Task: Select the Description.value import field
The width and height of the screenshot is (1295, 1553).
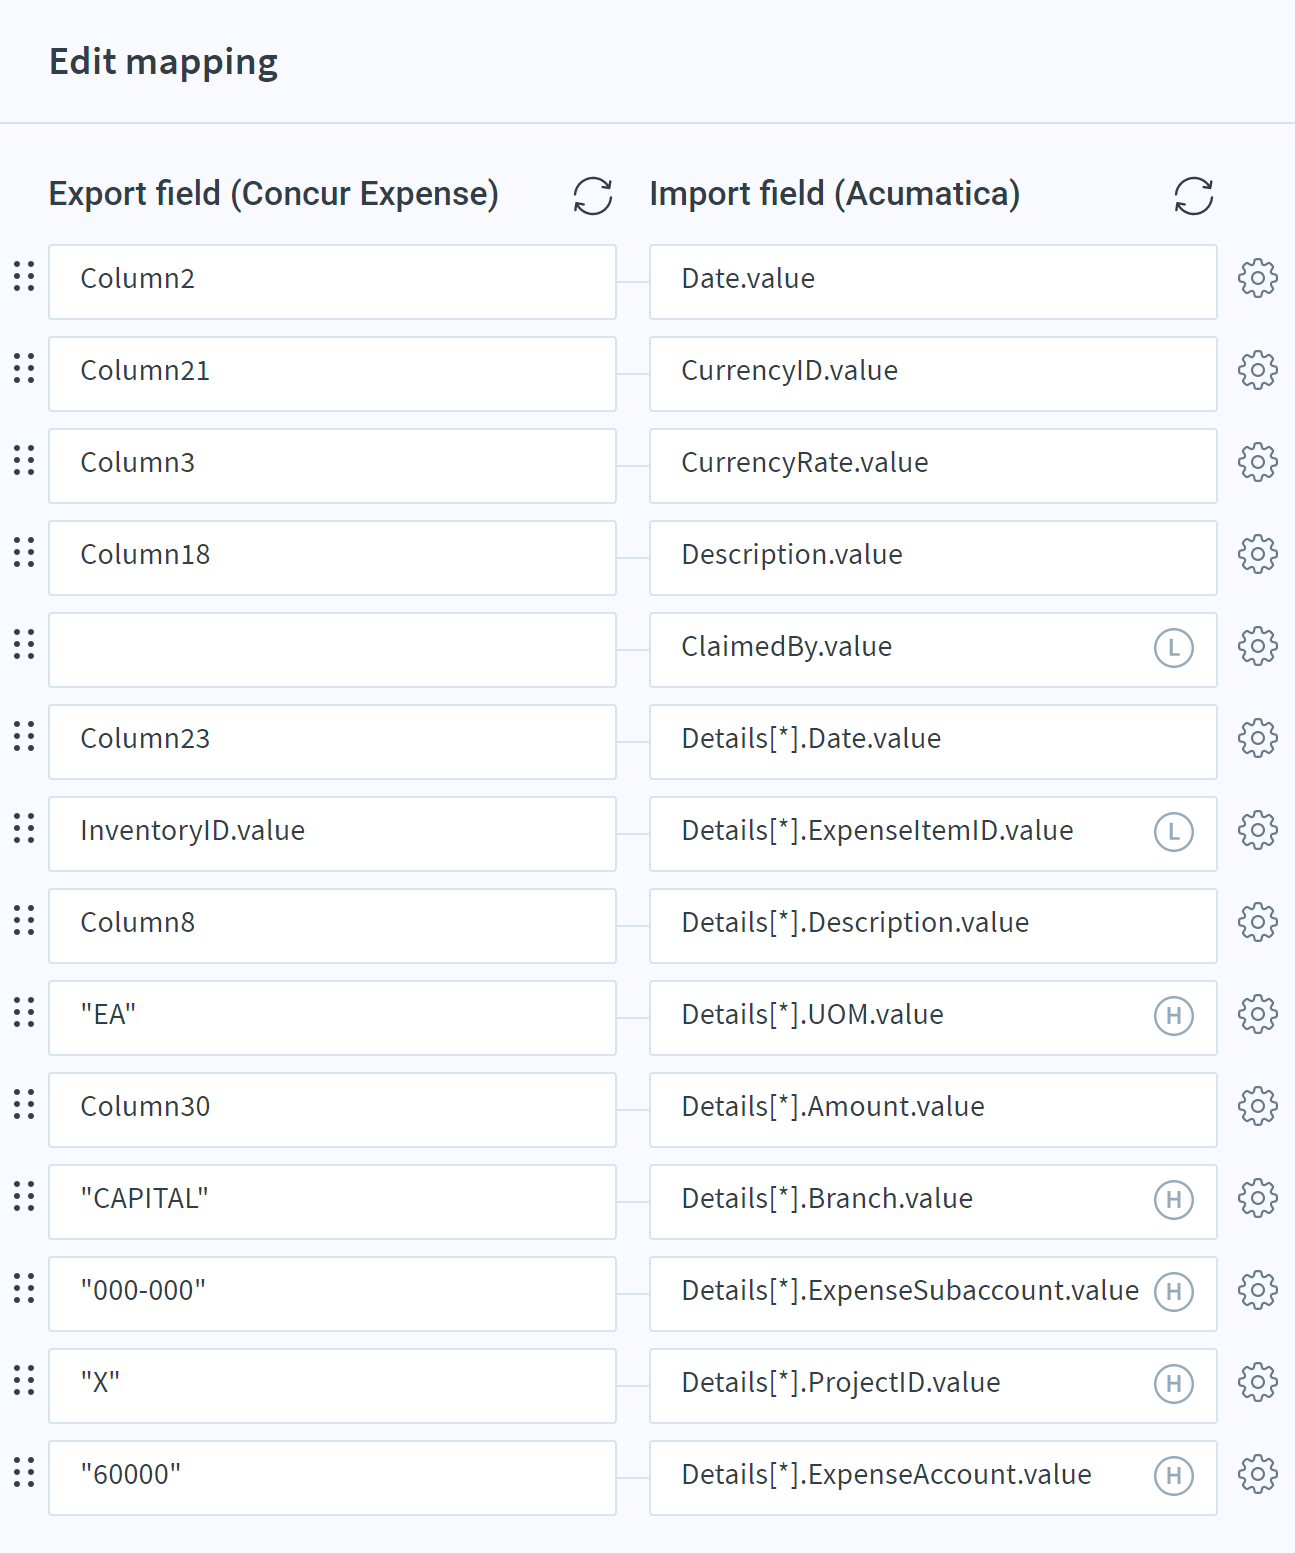Action: click(933, 558)
